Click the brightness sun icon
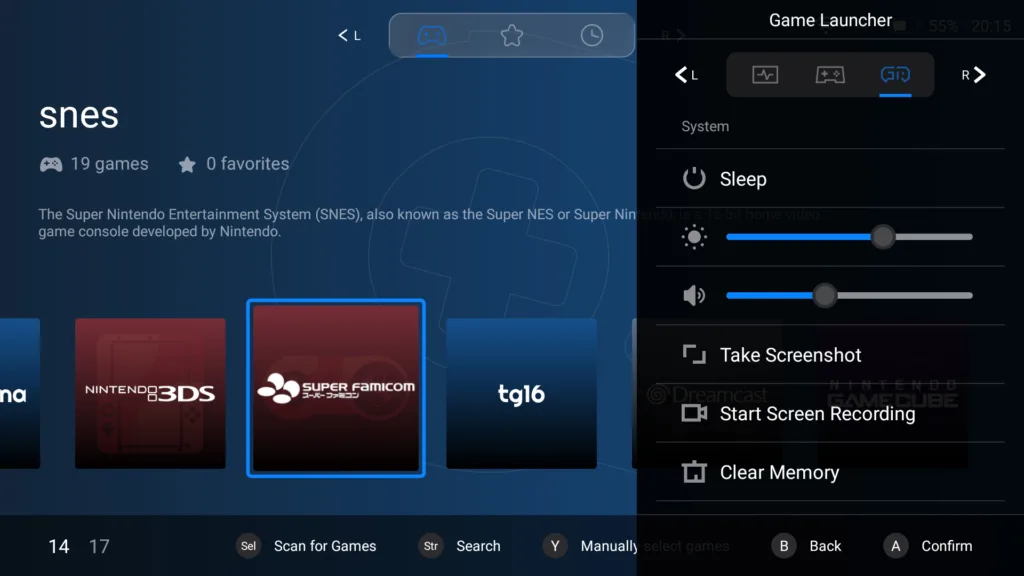This screenshot has height=576, width=1024. 694,237
